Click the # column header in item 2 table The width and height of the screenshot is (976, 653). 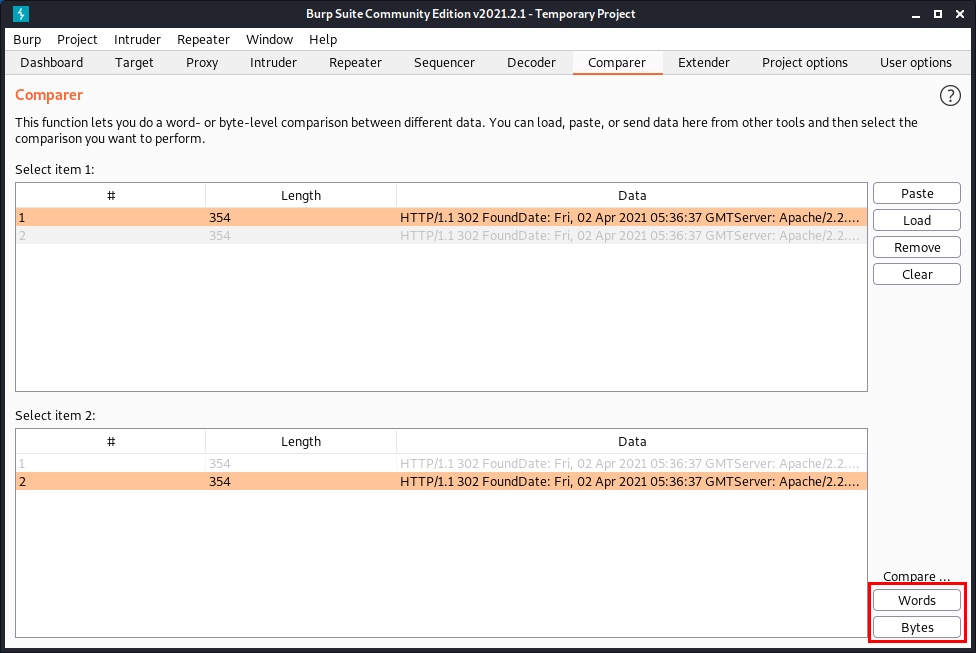tap(111, 441)
